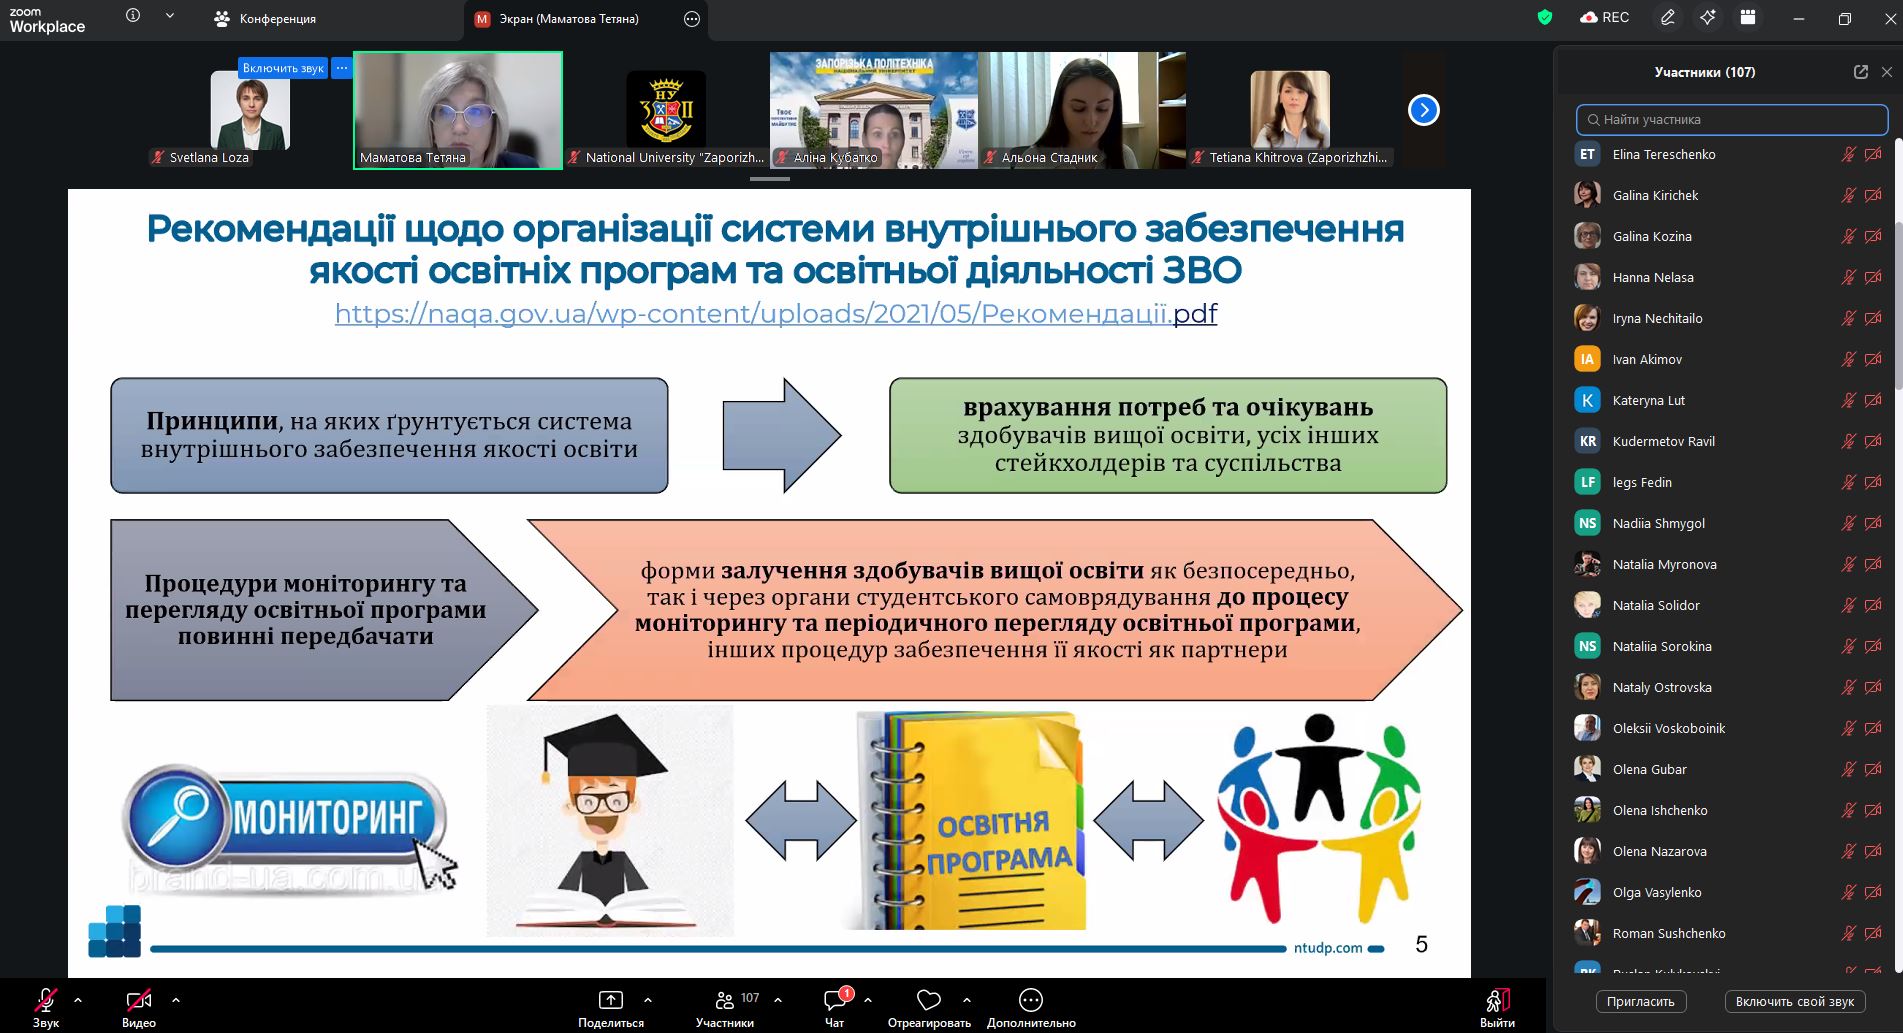Unmute microphone with the Звук button
Screen dimensions: 1903x1033
tap(46, 1007)
